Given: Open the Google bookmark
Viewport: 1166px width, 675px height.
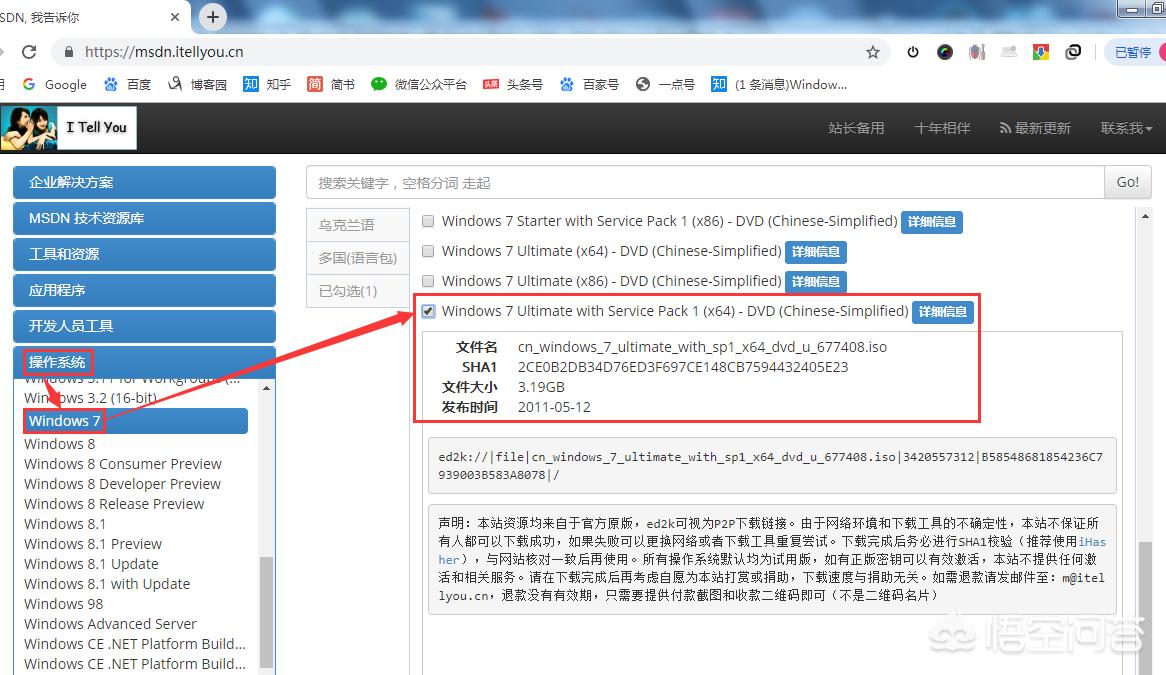Looking at the screenshot, I should 55,84.
